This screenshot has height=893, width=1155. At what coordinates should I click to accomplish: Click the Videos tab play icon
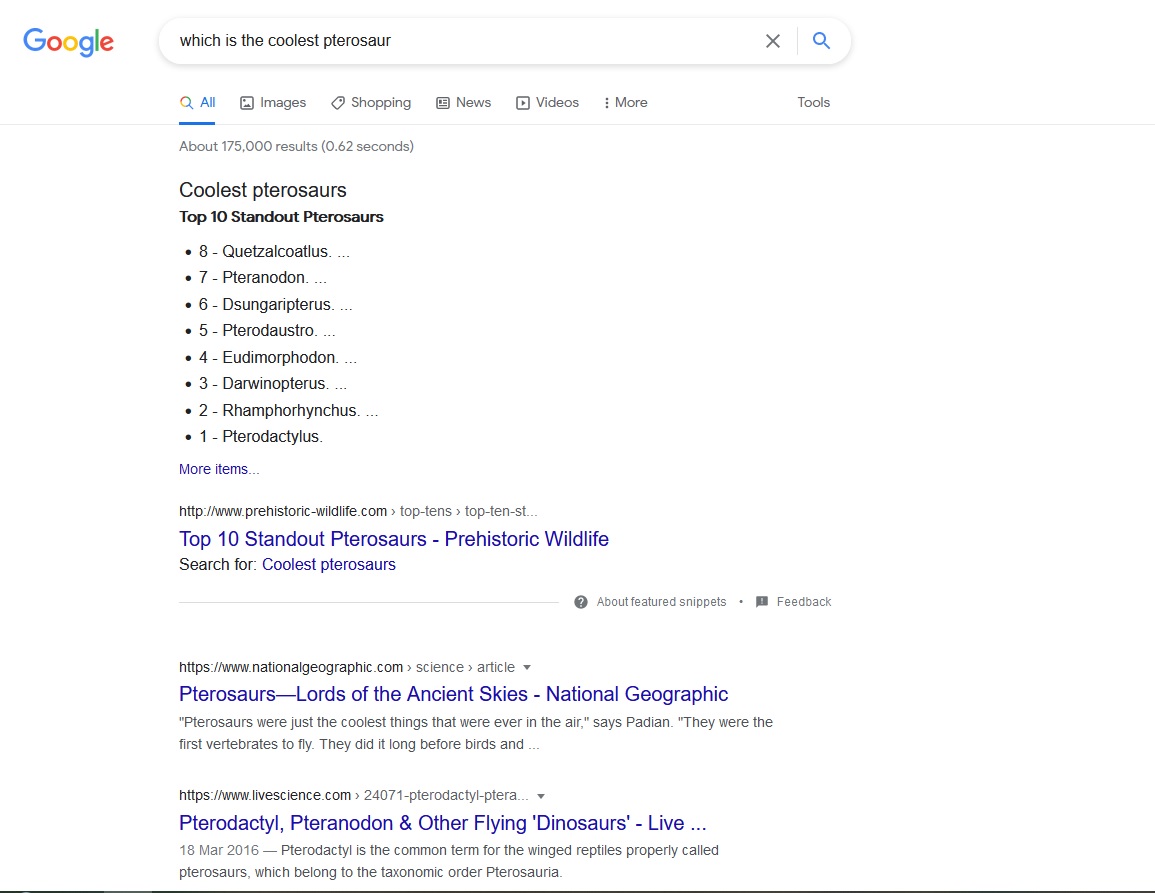(x=522, y=103)
